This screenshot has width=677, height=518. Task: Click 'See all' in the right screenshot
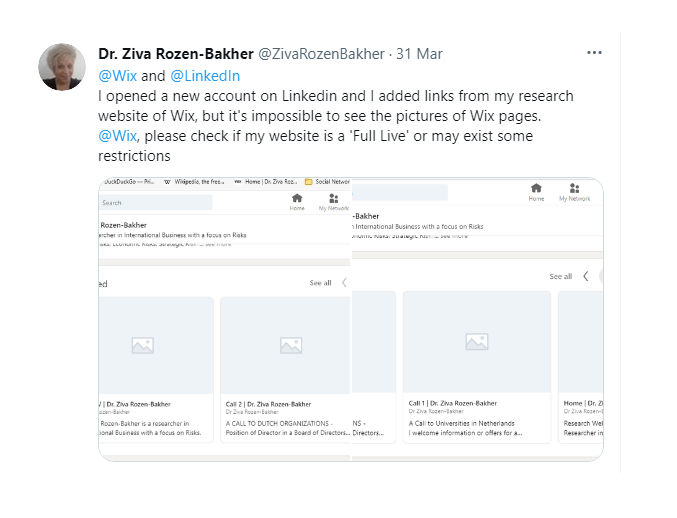560,276
